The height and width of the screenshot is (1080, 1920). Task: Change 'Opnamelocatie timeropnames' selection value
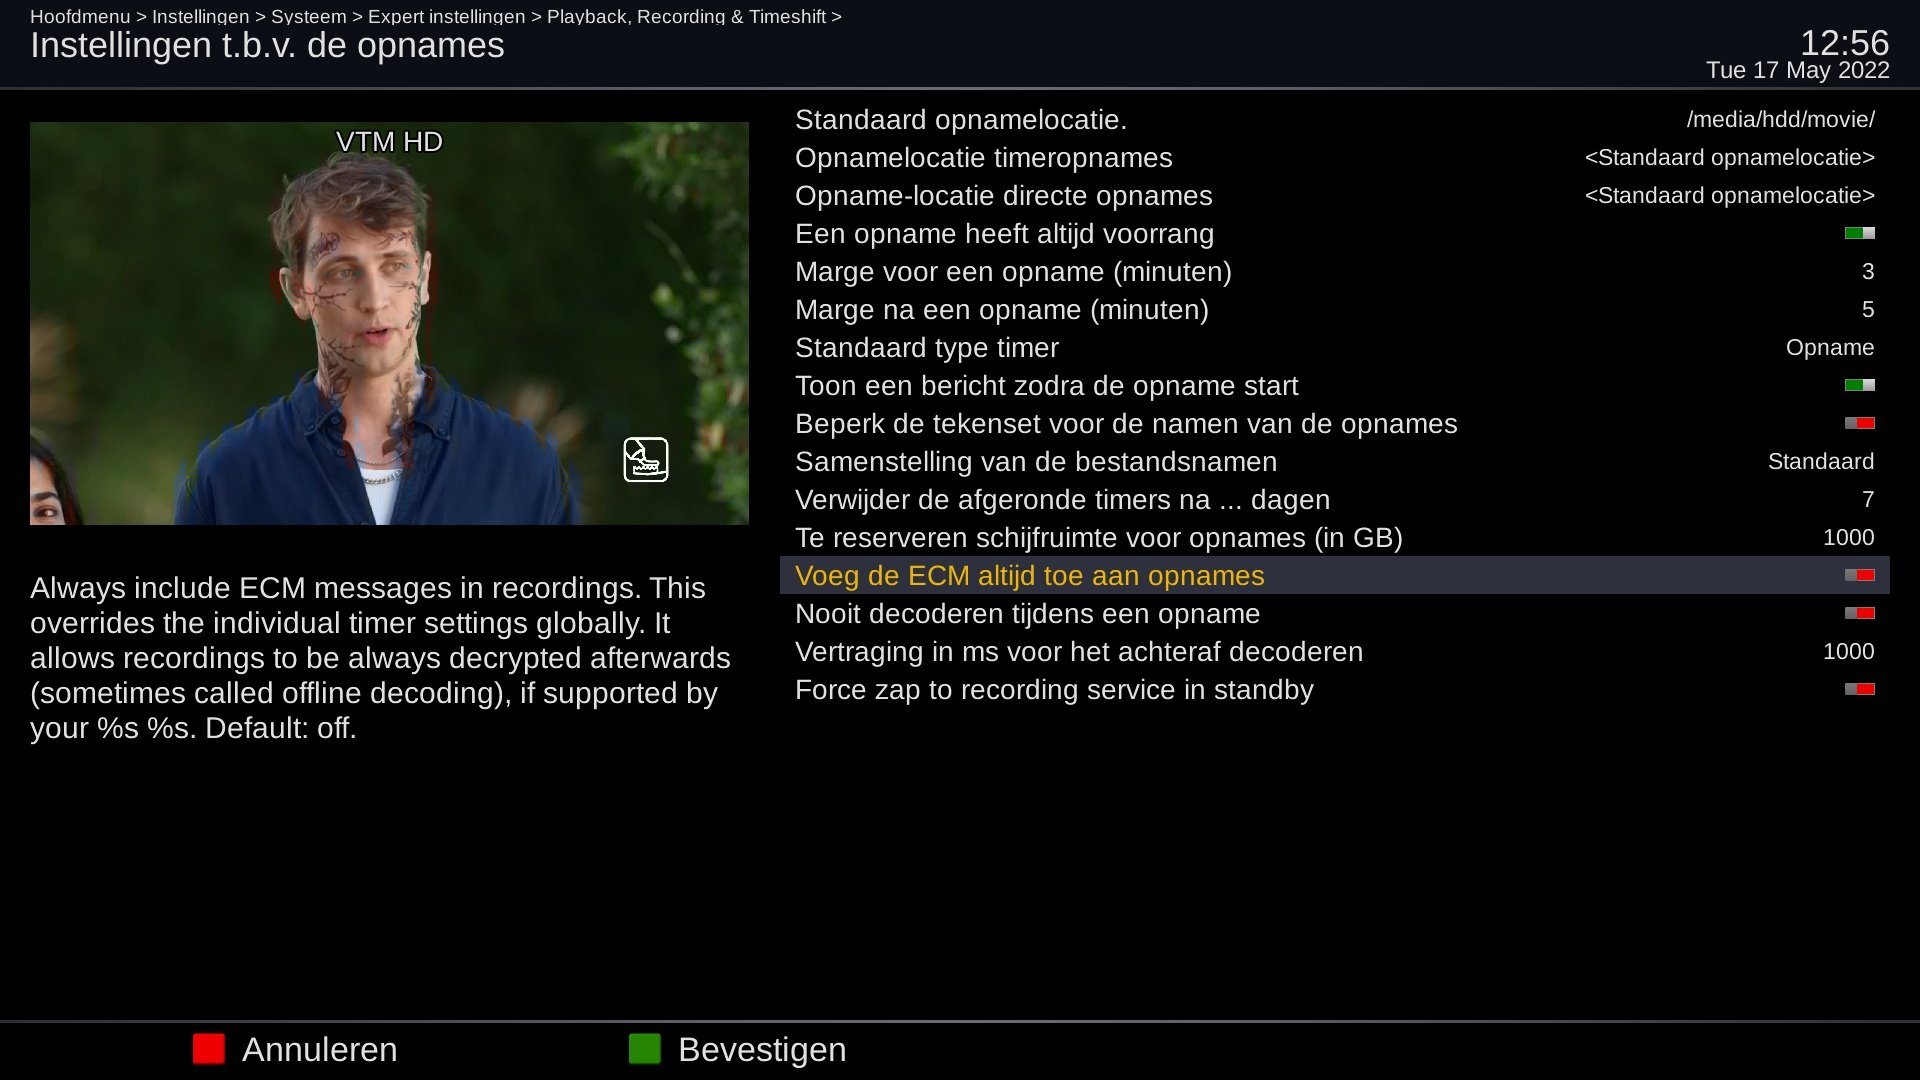click(1729, 158)
